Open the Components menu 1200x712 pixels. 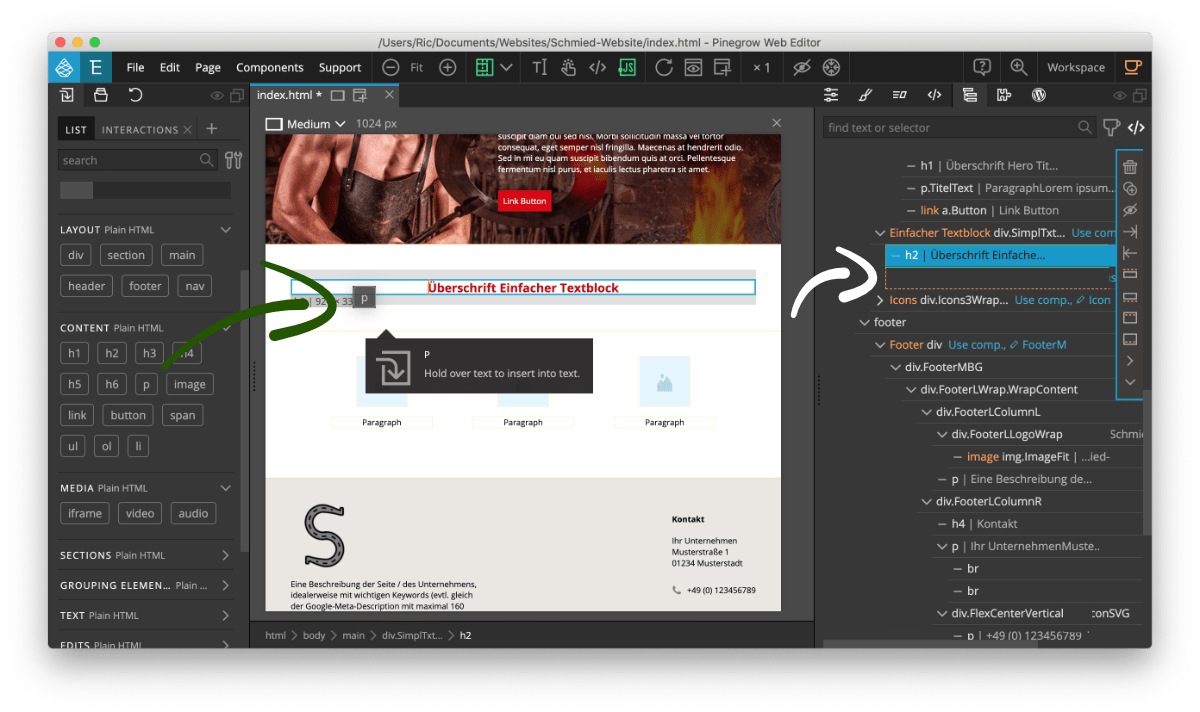pos(270,67)
